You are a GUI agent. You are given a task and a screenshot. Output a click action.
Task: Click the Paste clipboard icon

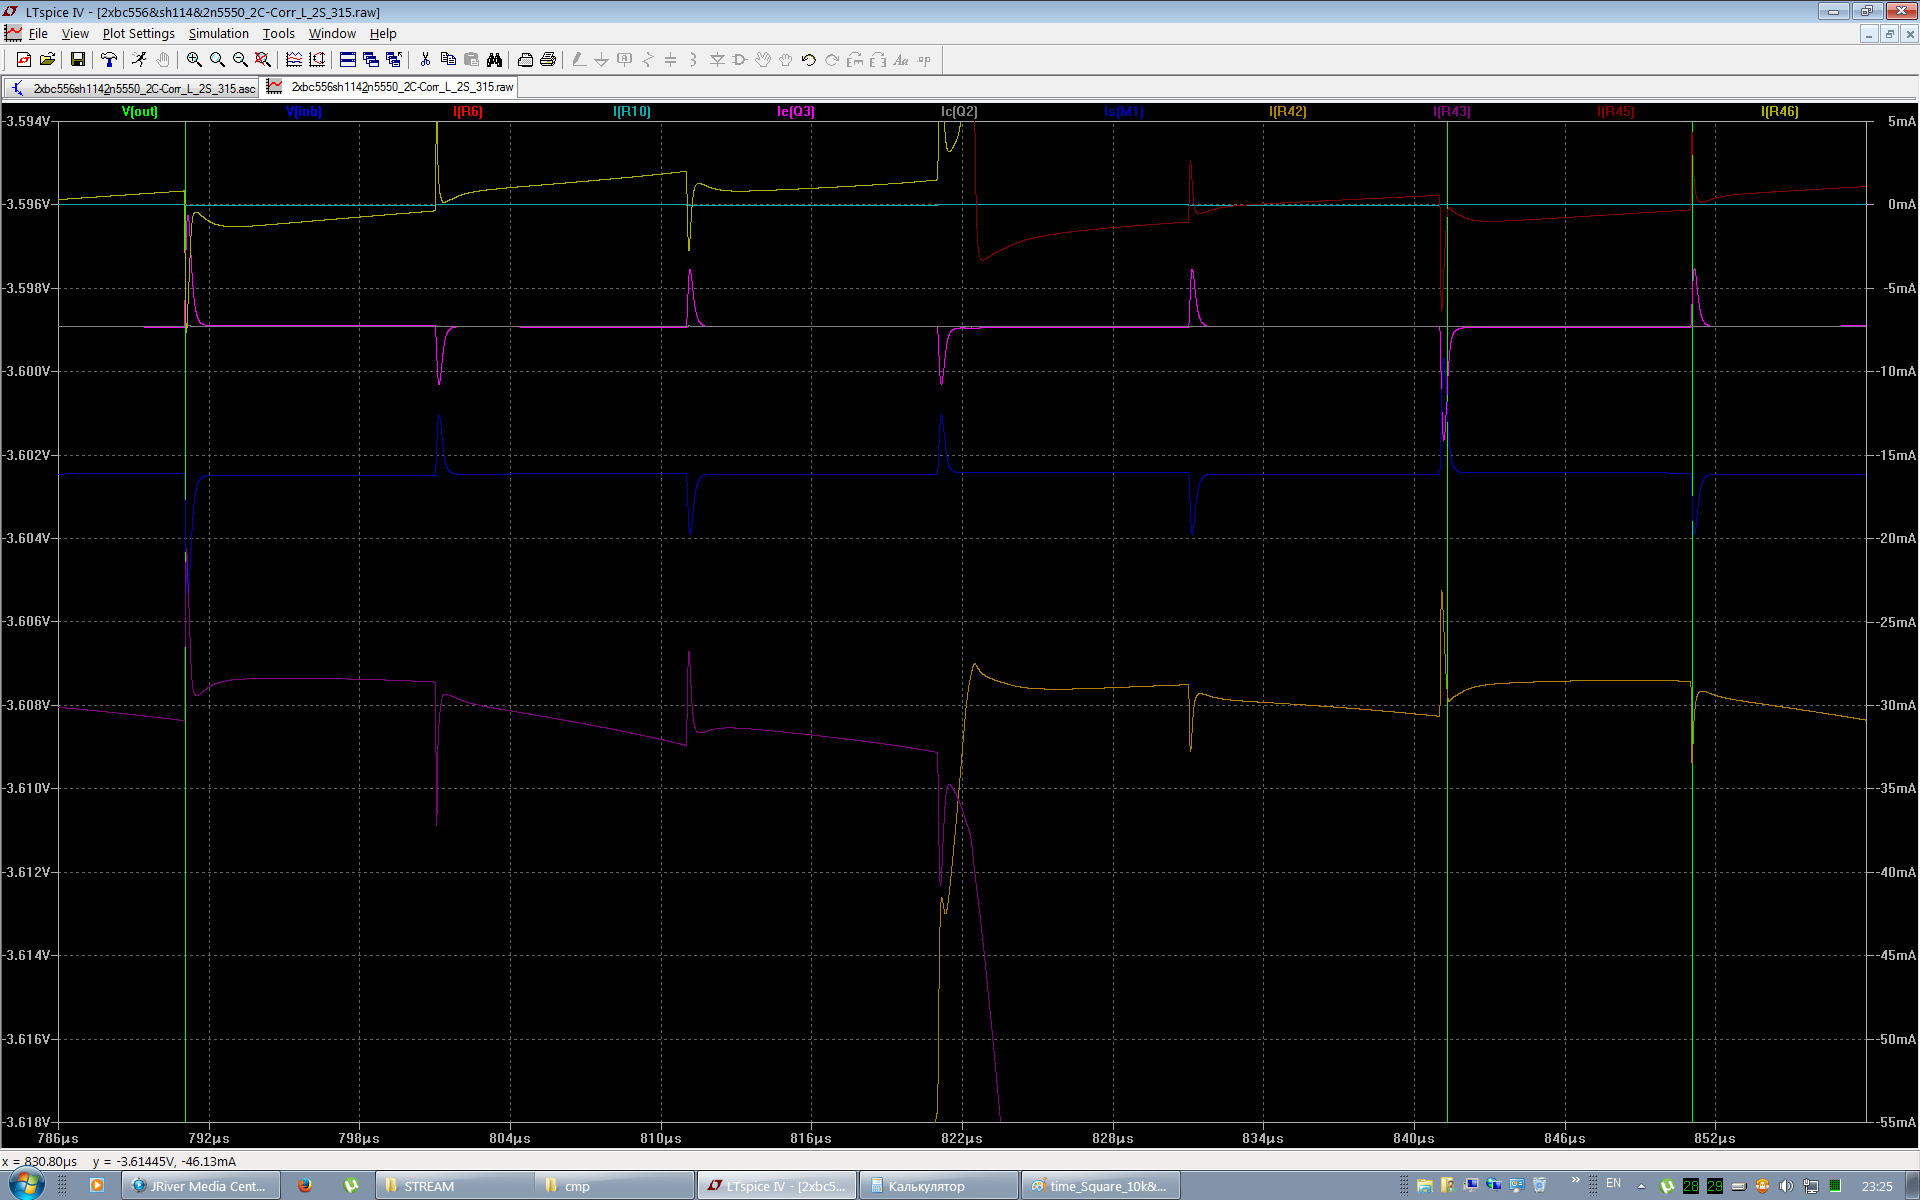click(x=471, y=60)
